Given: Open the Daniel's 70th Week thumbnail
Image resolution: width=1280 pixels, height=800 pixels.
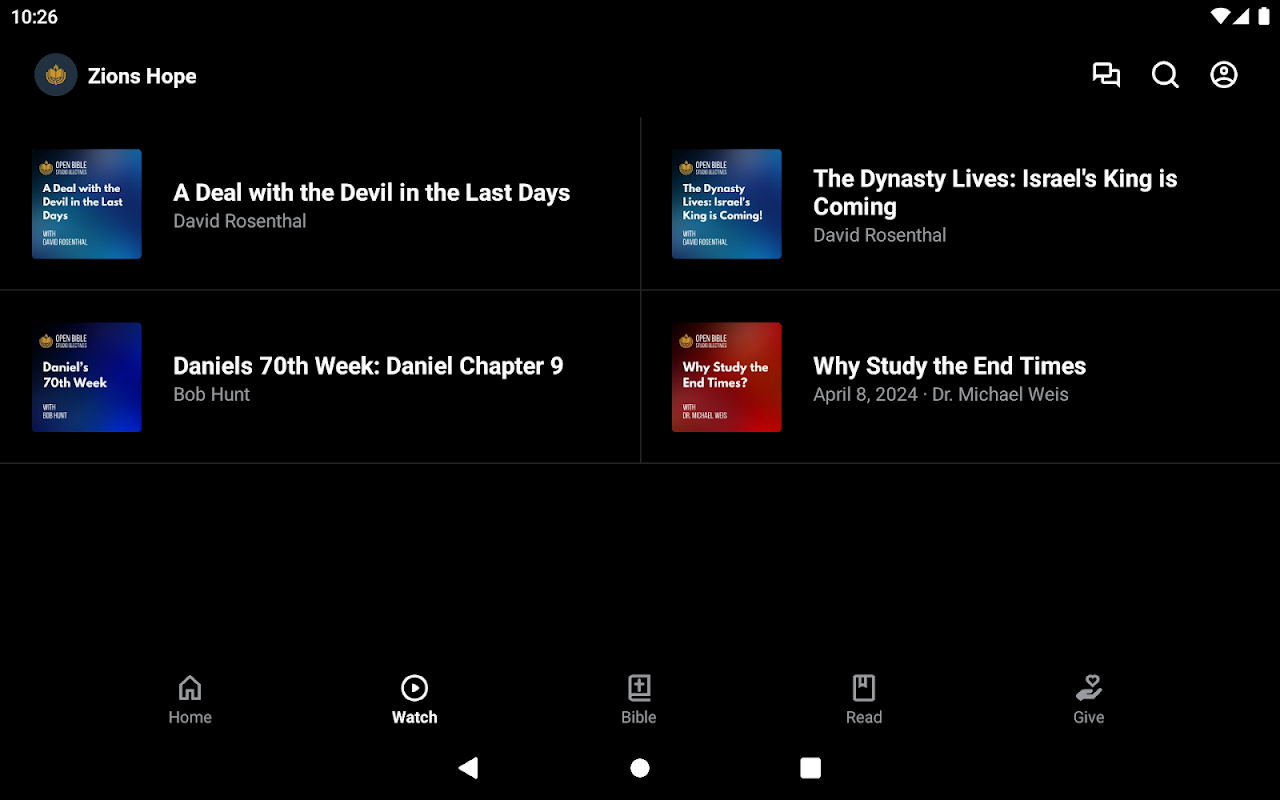Looking at the screenshot, I should 87,377.
